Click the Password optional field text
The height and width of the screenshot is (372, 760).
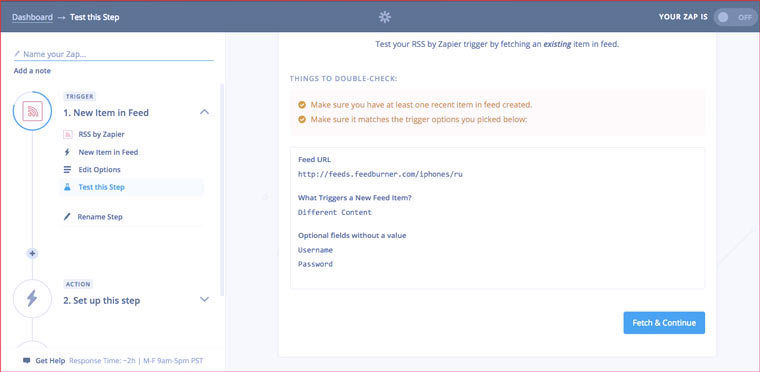(316, 264)
